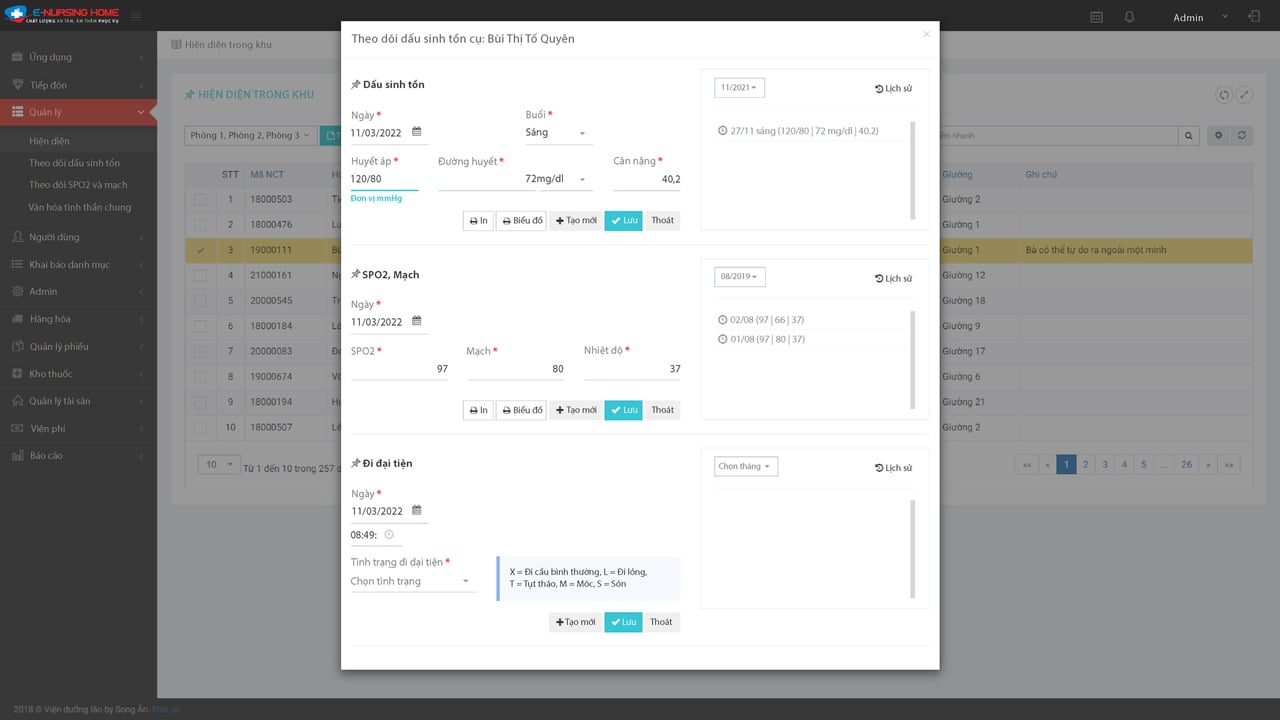Viewport: 1280px width, 720px height.
Task: Click the logout icon in top bar
Action: 1254,17
